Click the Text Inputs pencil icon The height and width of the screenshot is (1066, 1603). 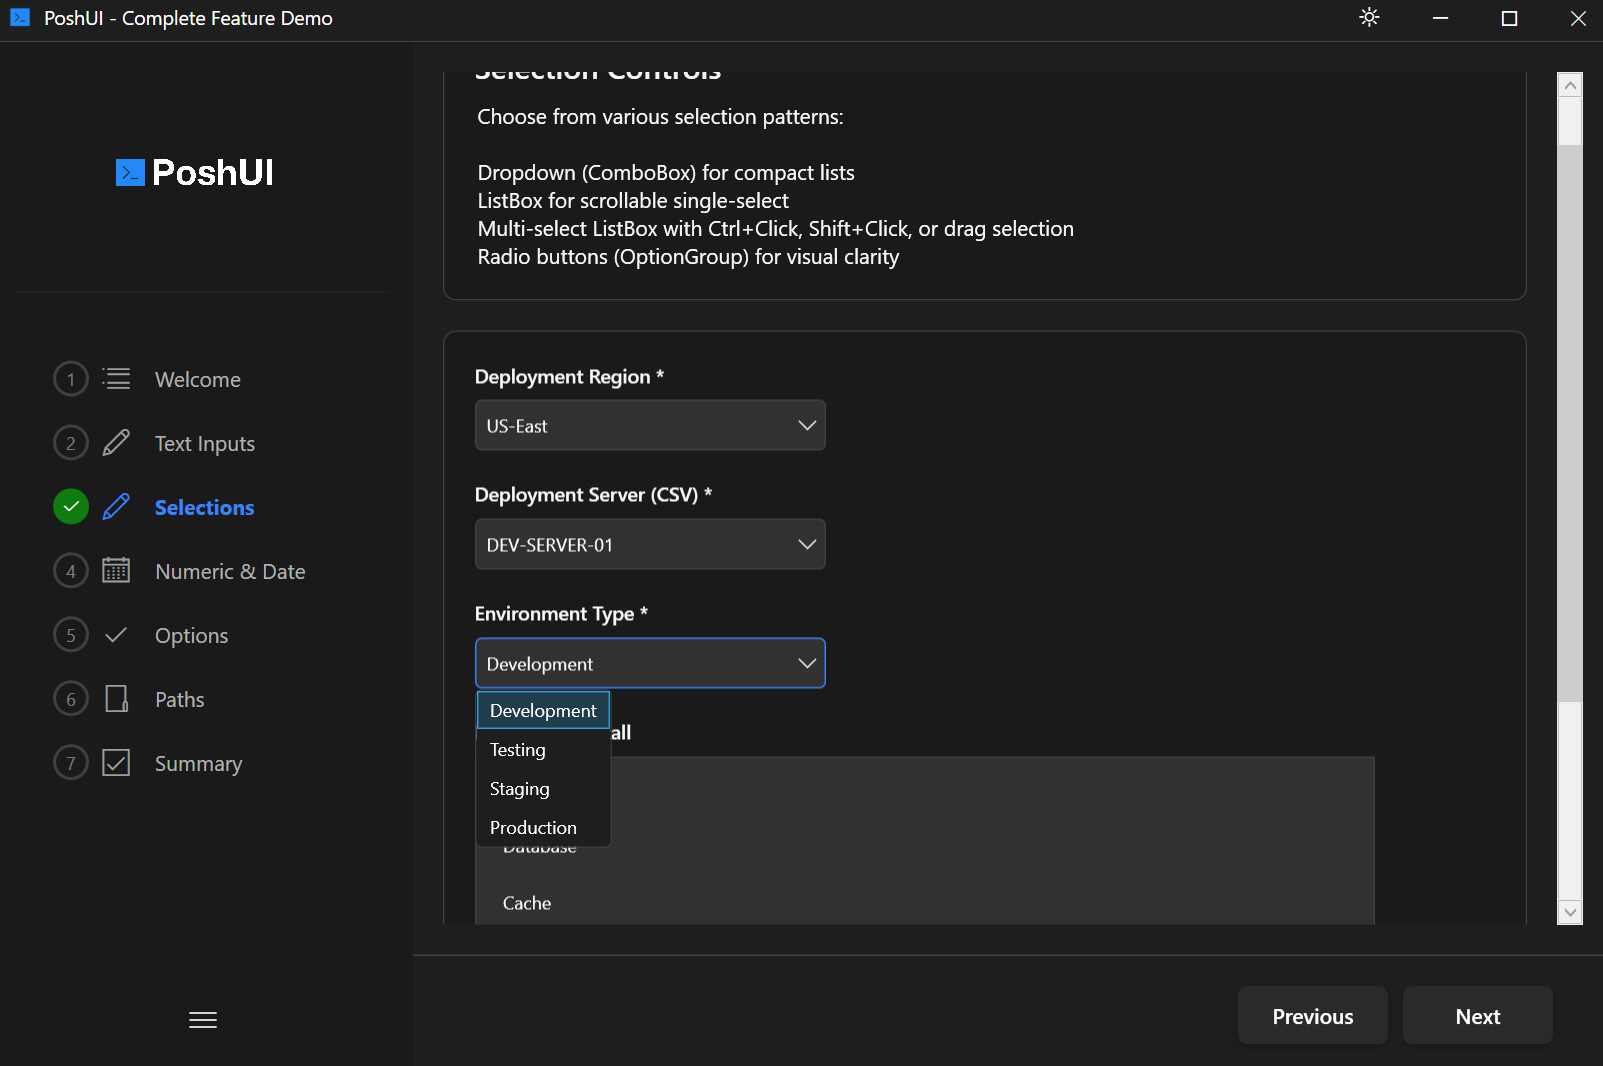click(x=116, y=443)
